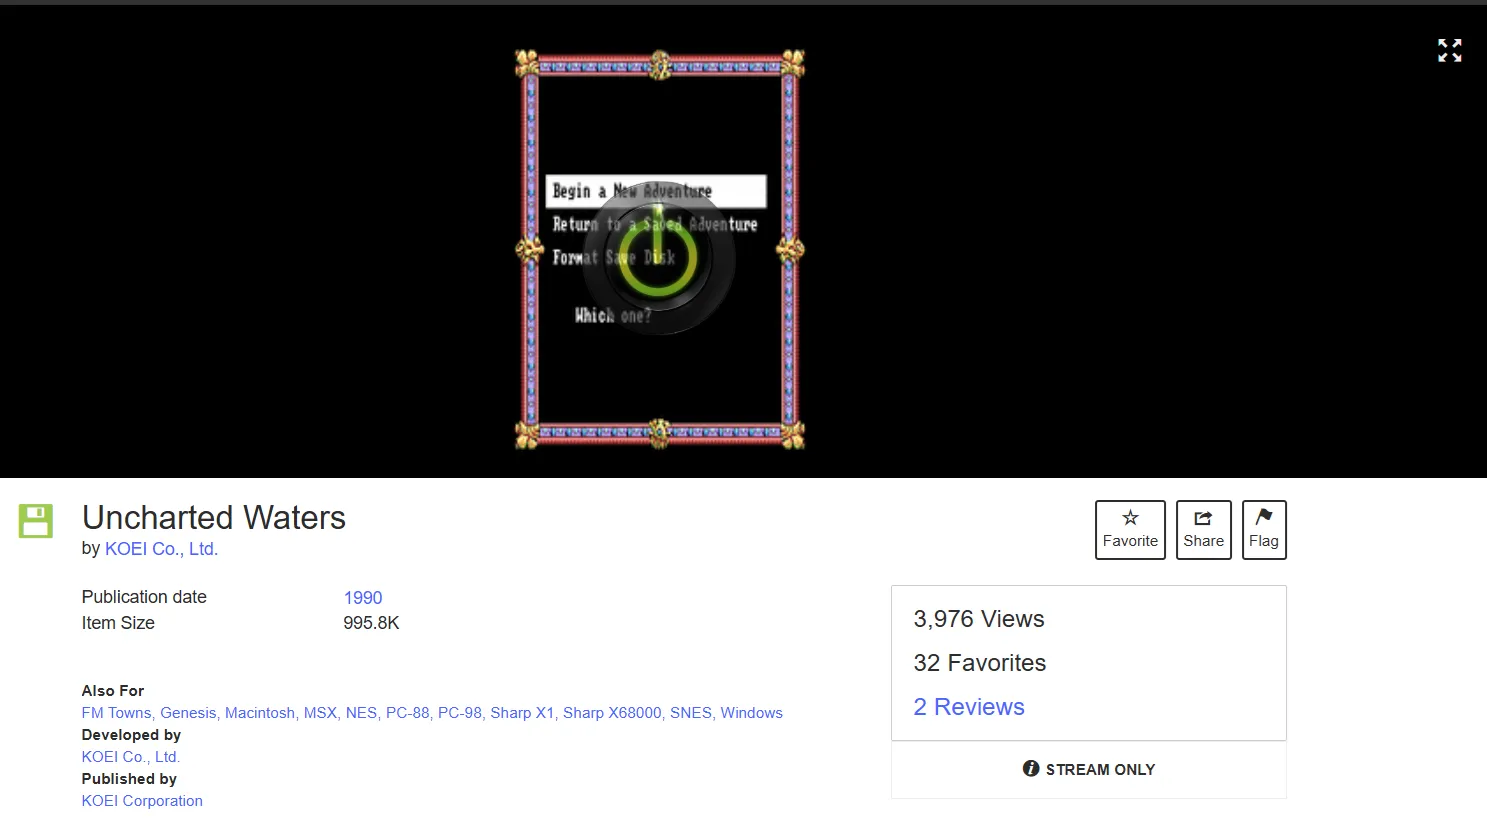Open the Sharp X68000 platform link
The width and height of the screenshot is (1487, 819).
[x=612, y=713]
